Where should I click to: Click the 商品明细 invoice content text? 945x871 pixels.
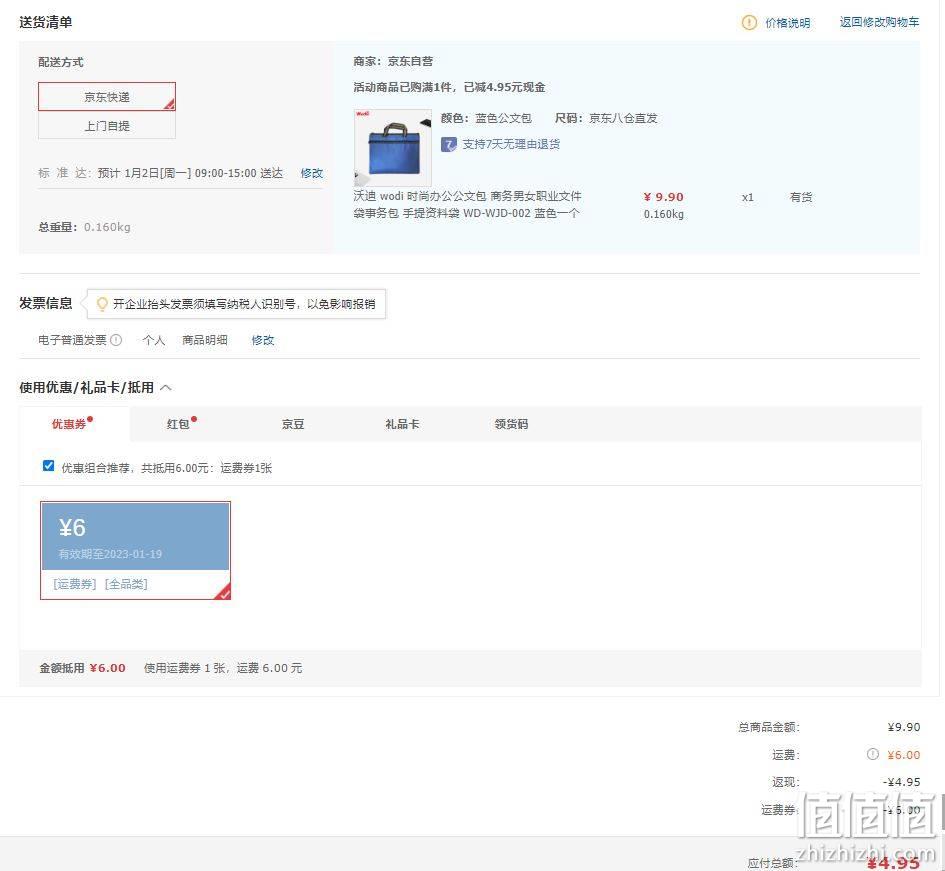tap(205, 340)
